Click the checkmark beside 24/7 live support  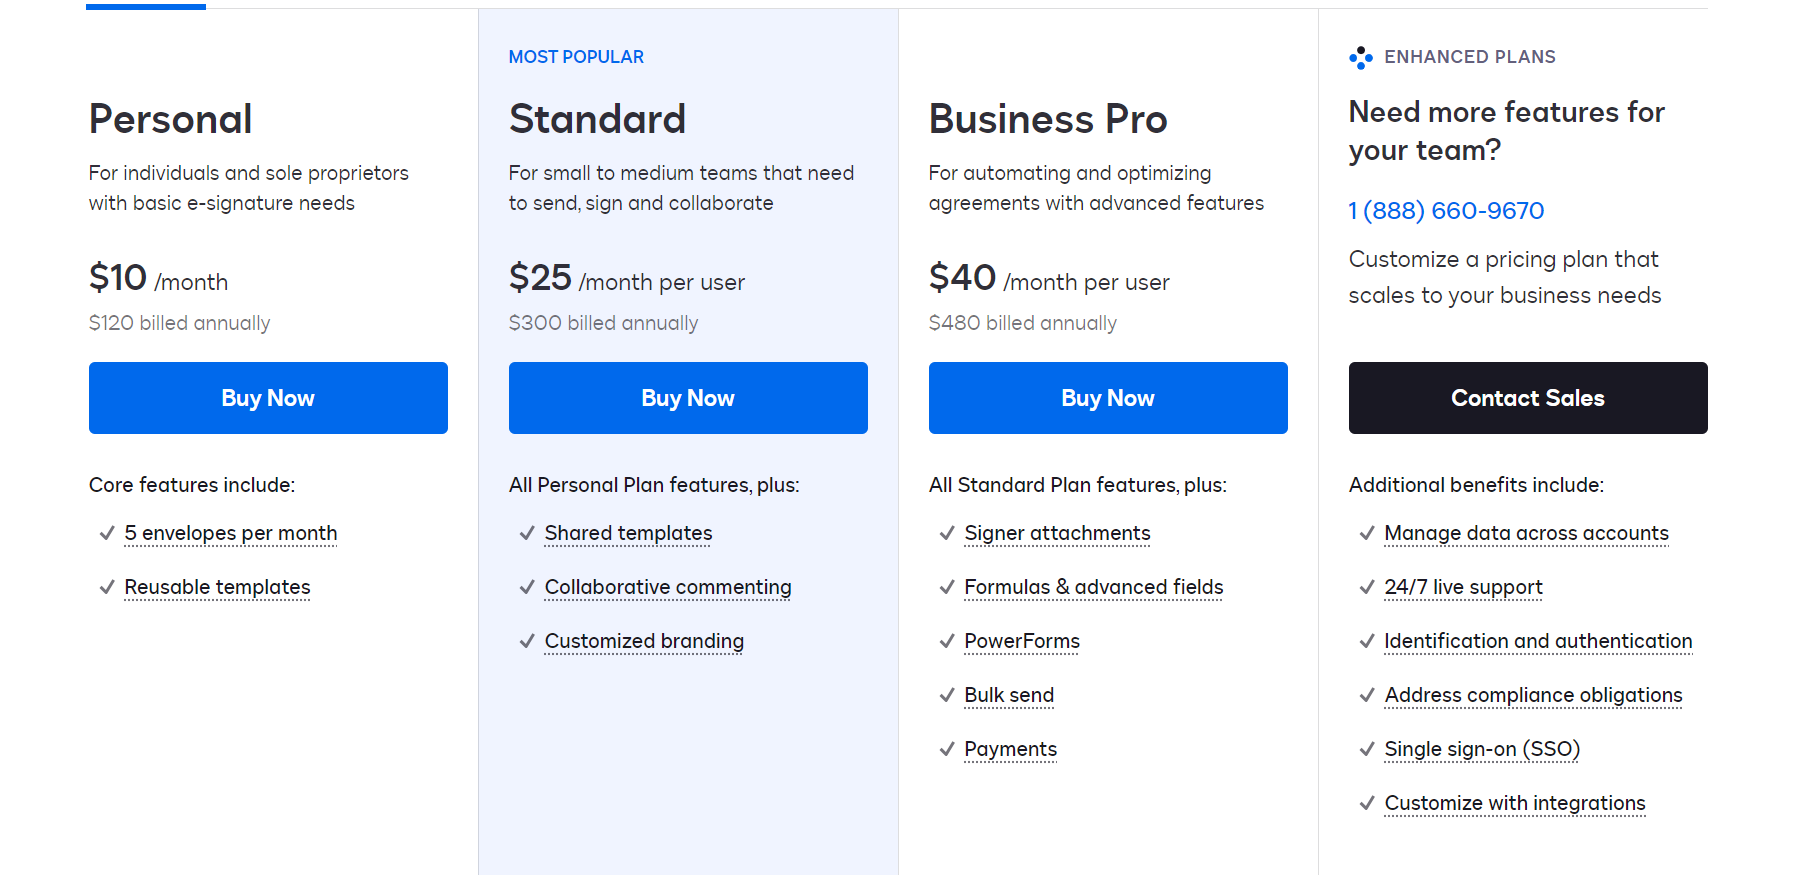pyautogui.click(x=1367, y=587)
